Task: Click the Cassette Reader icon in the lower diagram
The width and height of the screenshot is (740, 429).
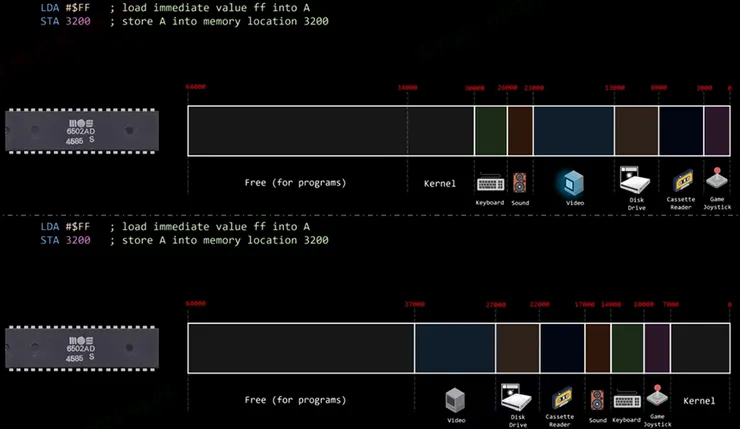Action: [x=562, y=398]
